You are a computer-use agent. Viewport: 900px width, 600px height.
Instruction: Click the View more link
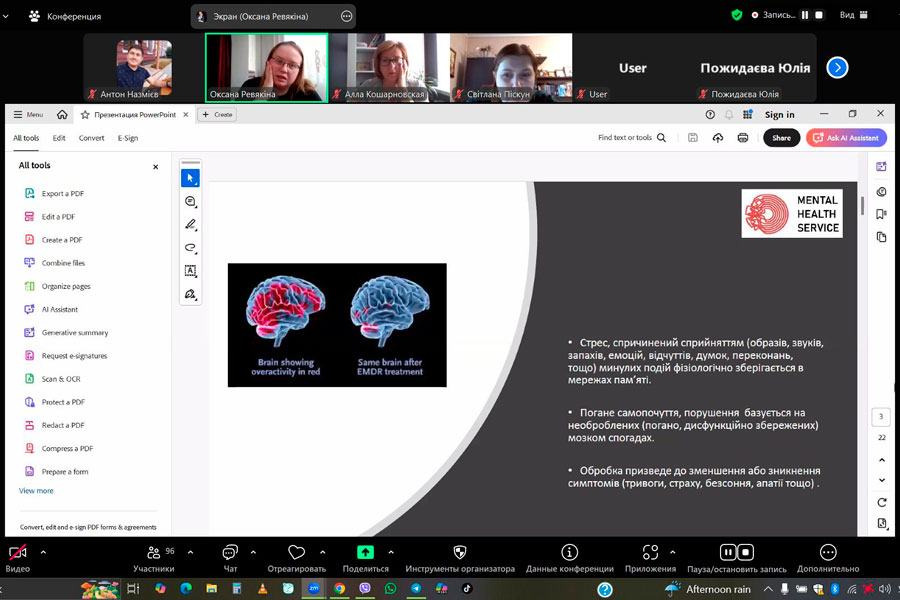(x=36, y=491)
